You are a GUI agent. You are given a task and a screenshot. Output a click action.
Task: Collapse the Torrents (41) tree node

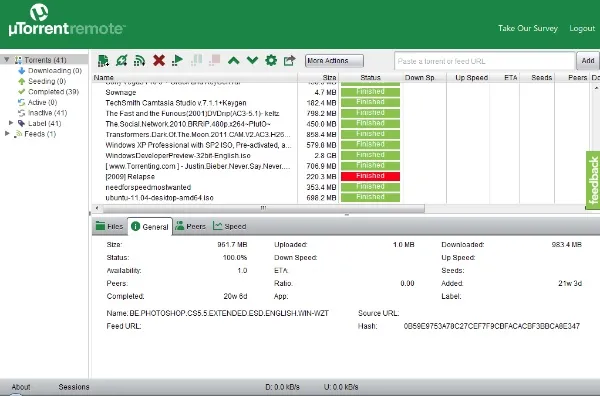[x=7, y=59]
